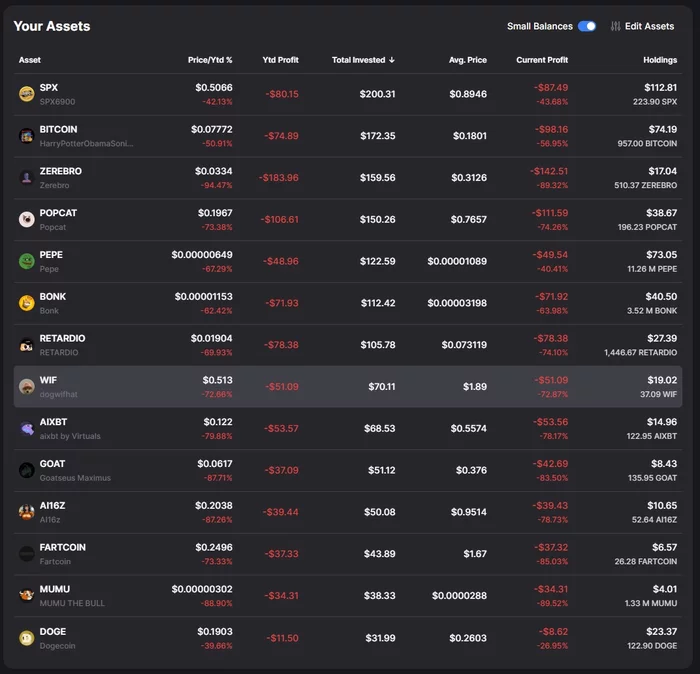The image size is (700, 674).
Task: Click the AI16Z avatar icon
Action: pyautogui.click(x=27, y=511)
